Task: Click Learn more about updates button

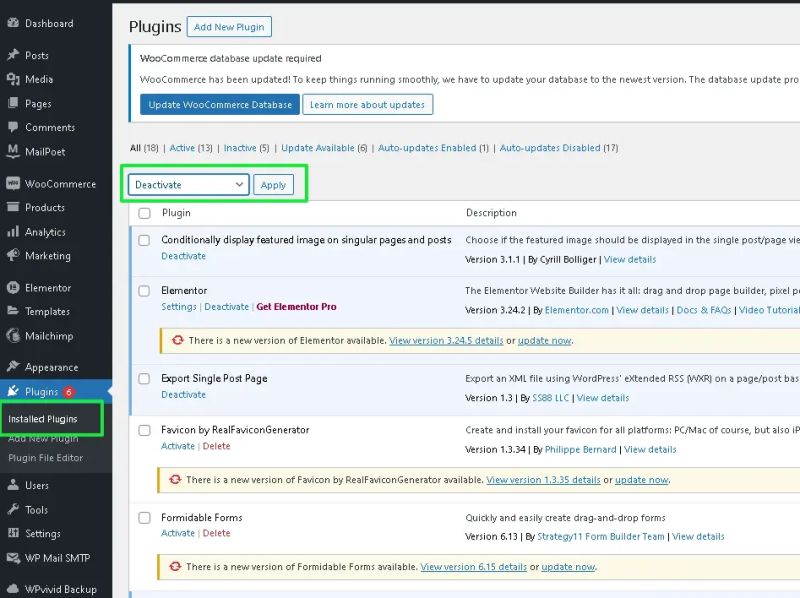Action: click(x=367, y=105)
